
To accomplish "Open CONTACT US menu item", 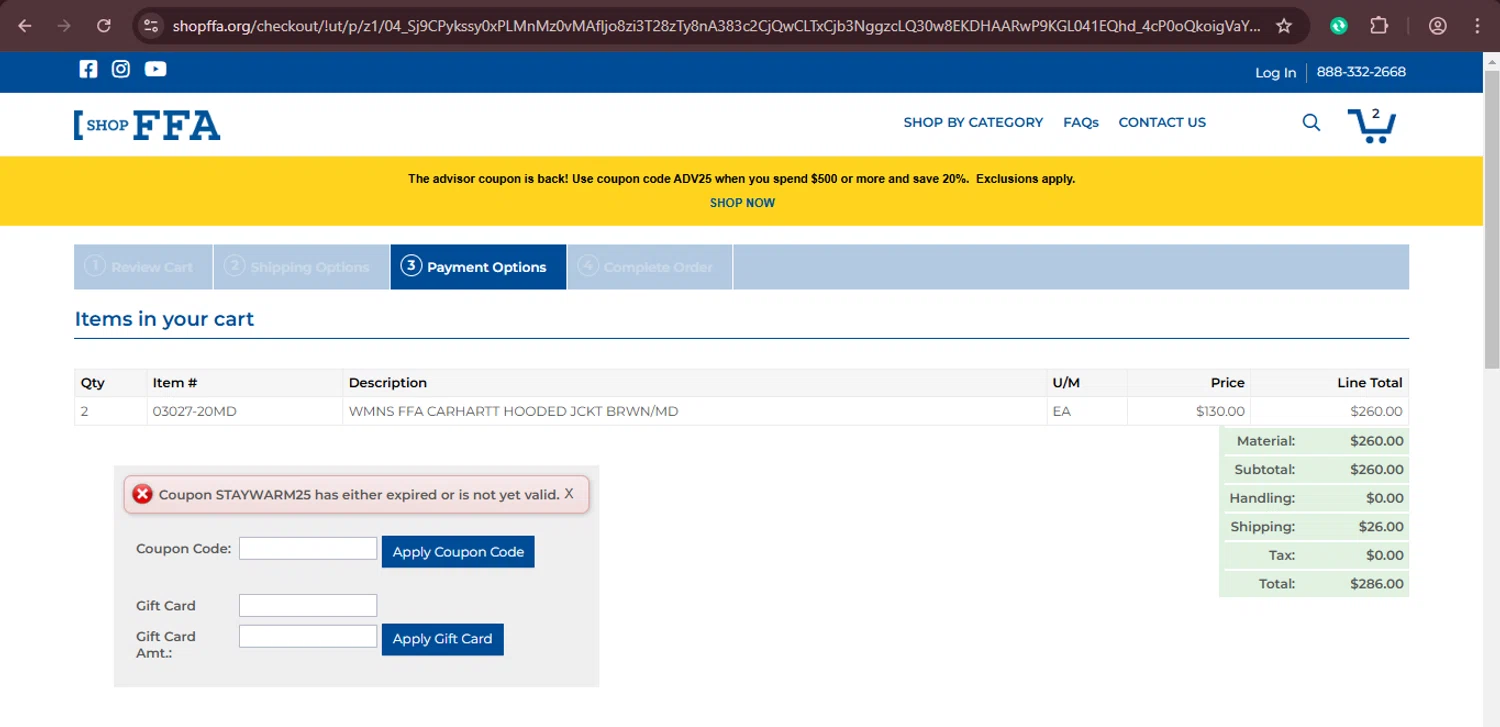I will point(1162,122).
